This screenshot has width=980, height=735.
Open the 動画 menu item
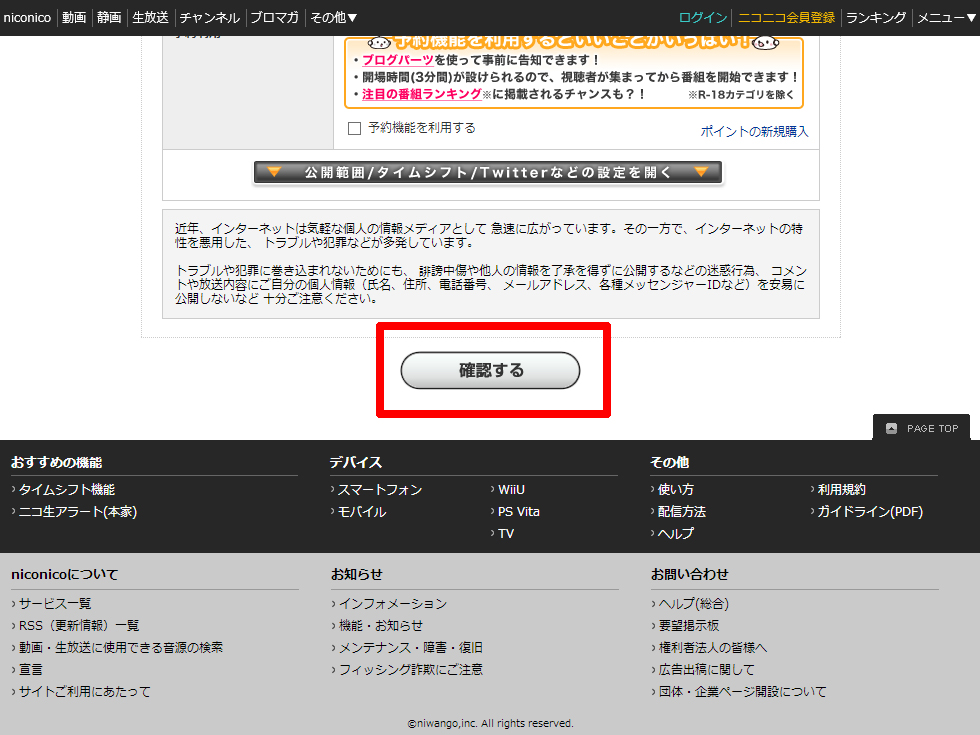click(x=74, y=18)
